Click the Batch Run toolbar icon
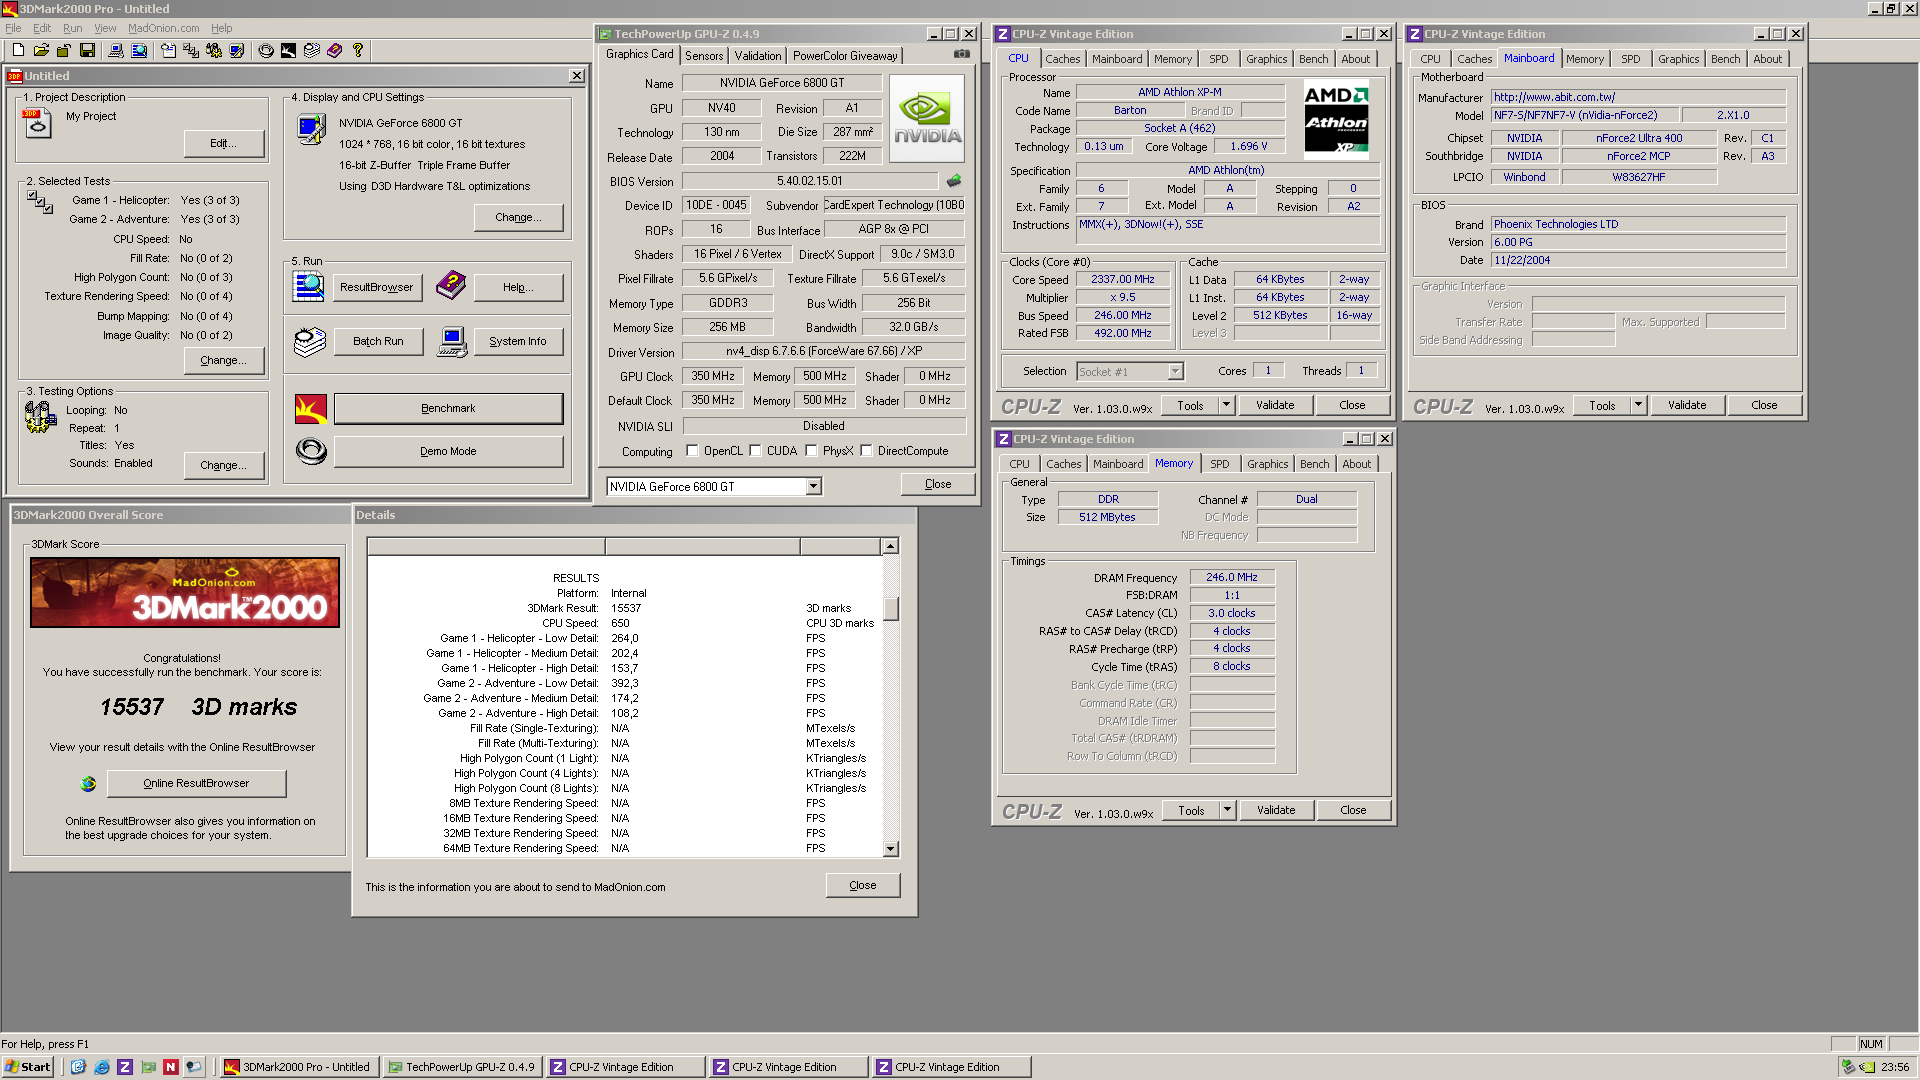 click(x=312, y=50)
